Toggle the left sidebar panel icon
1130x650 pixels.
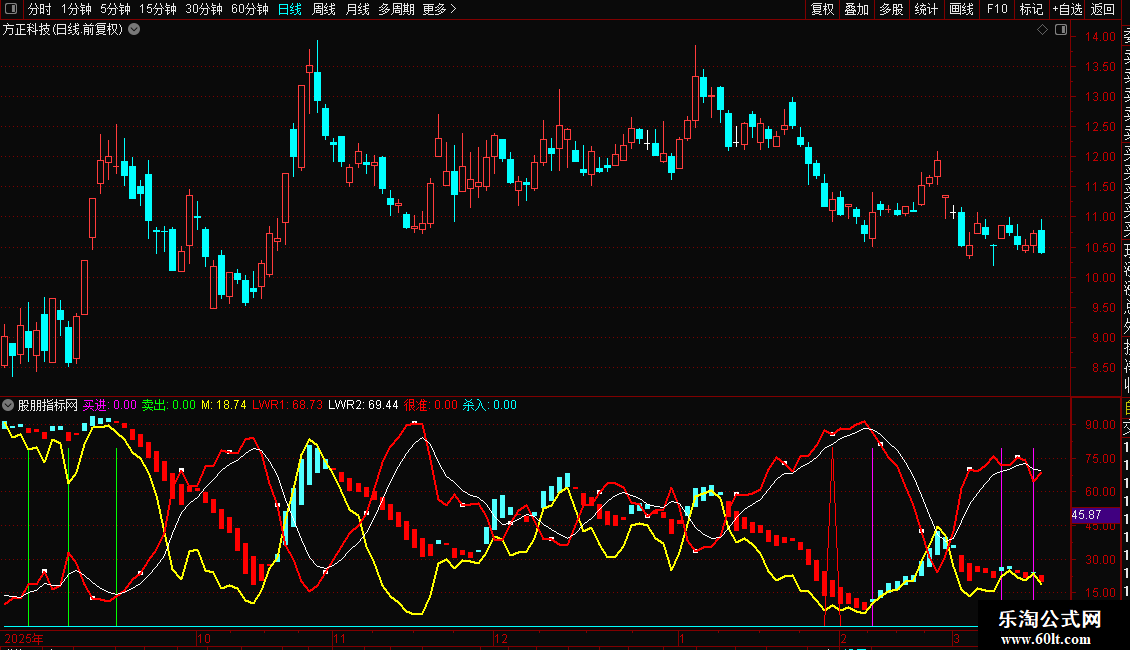pos(11,9)
